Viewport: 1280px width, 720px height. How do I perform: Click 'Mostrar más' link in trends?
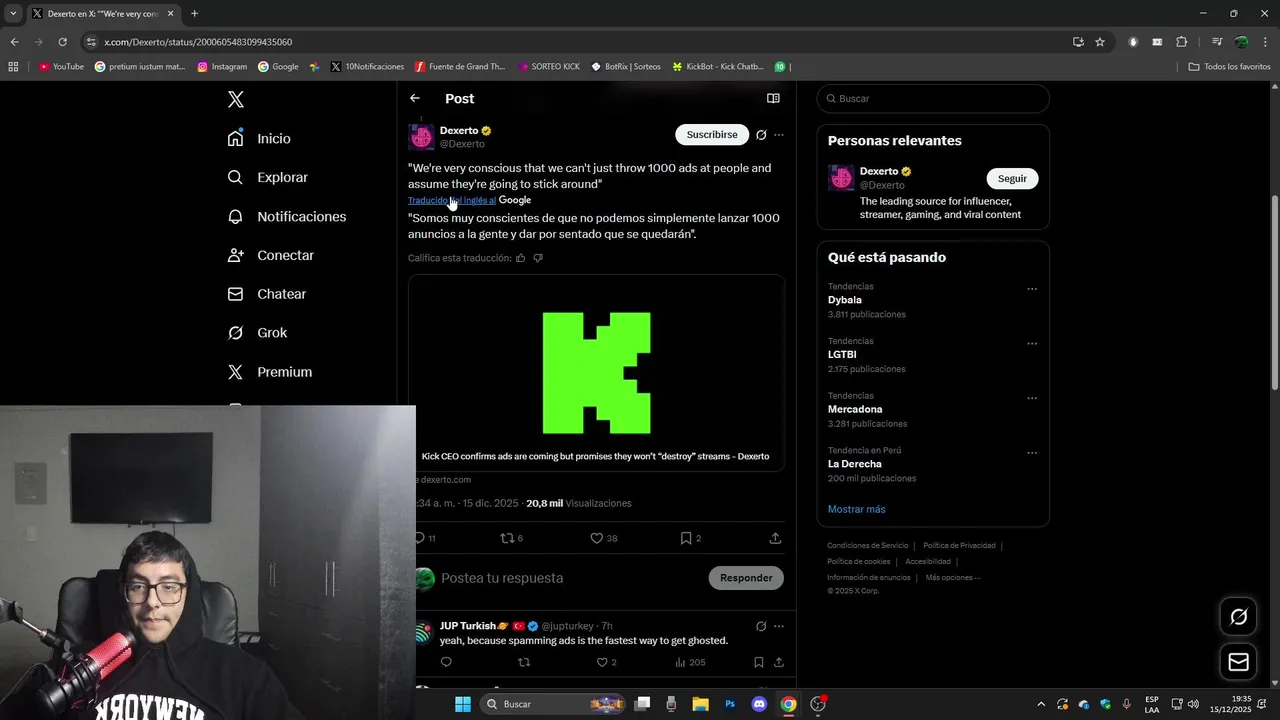pos(856,509)
